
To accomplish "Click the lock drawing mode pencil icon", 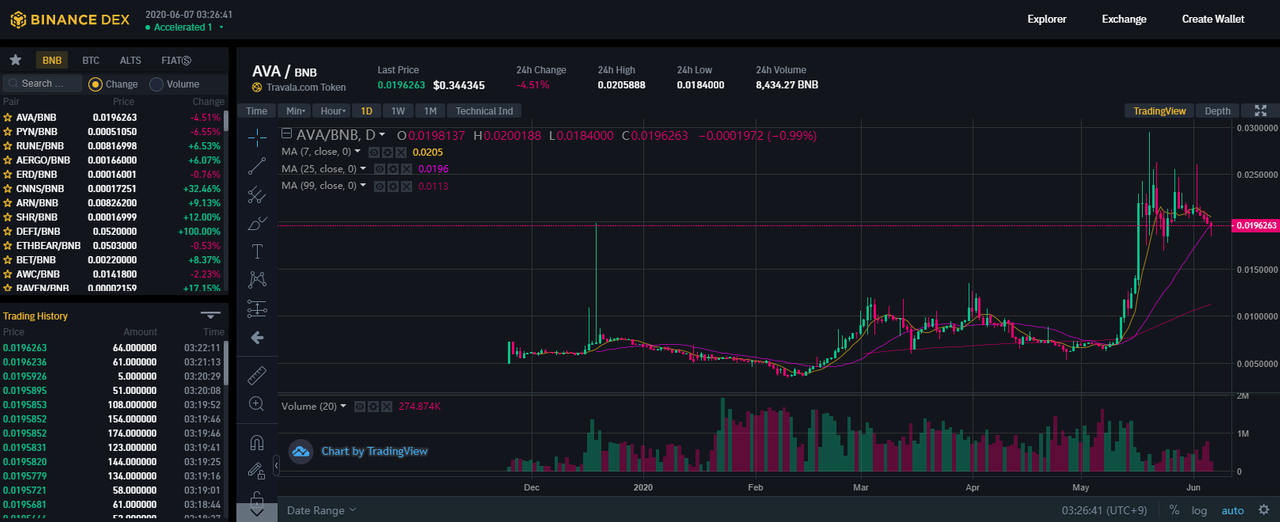I will pos(257,469).
